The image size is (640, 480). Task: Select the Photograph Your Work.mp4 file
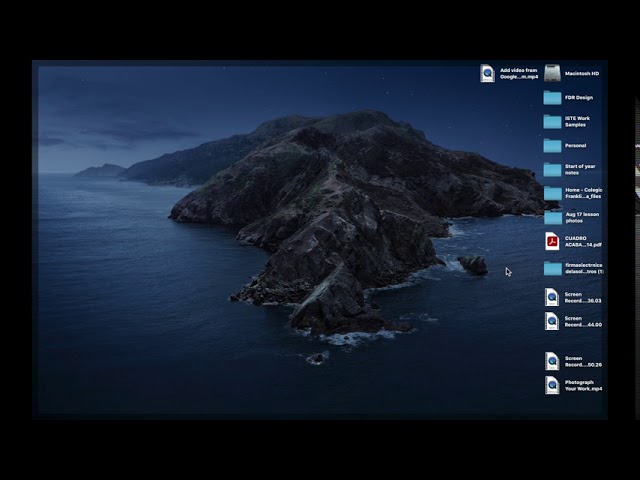pyautogui.click(x=552, y=385)
